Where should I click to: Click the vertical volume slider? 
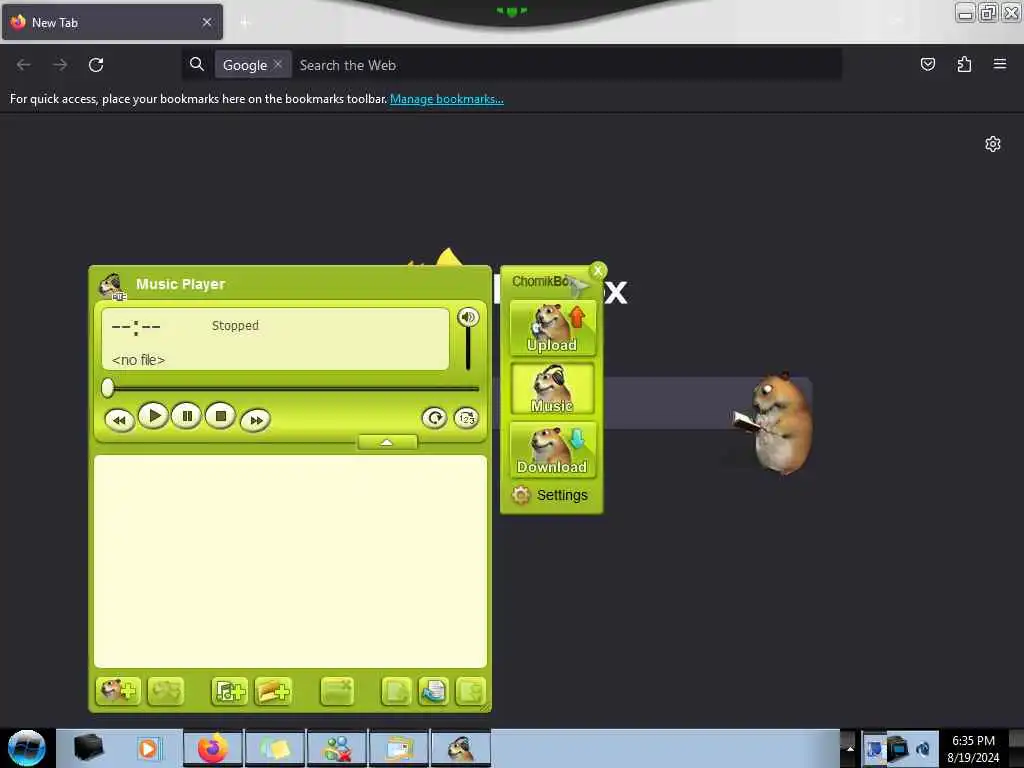(x=468, y=349)
